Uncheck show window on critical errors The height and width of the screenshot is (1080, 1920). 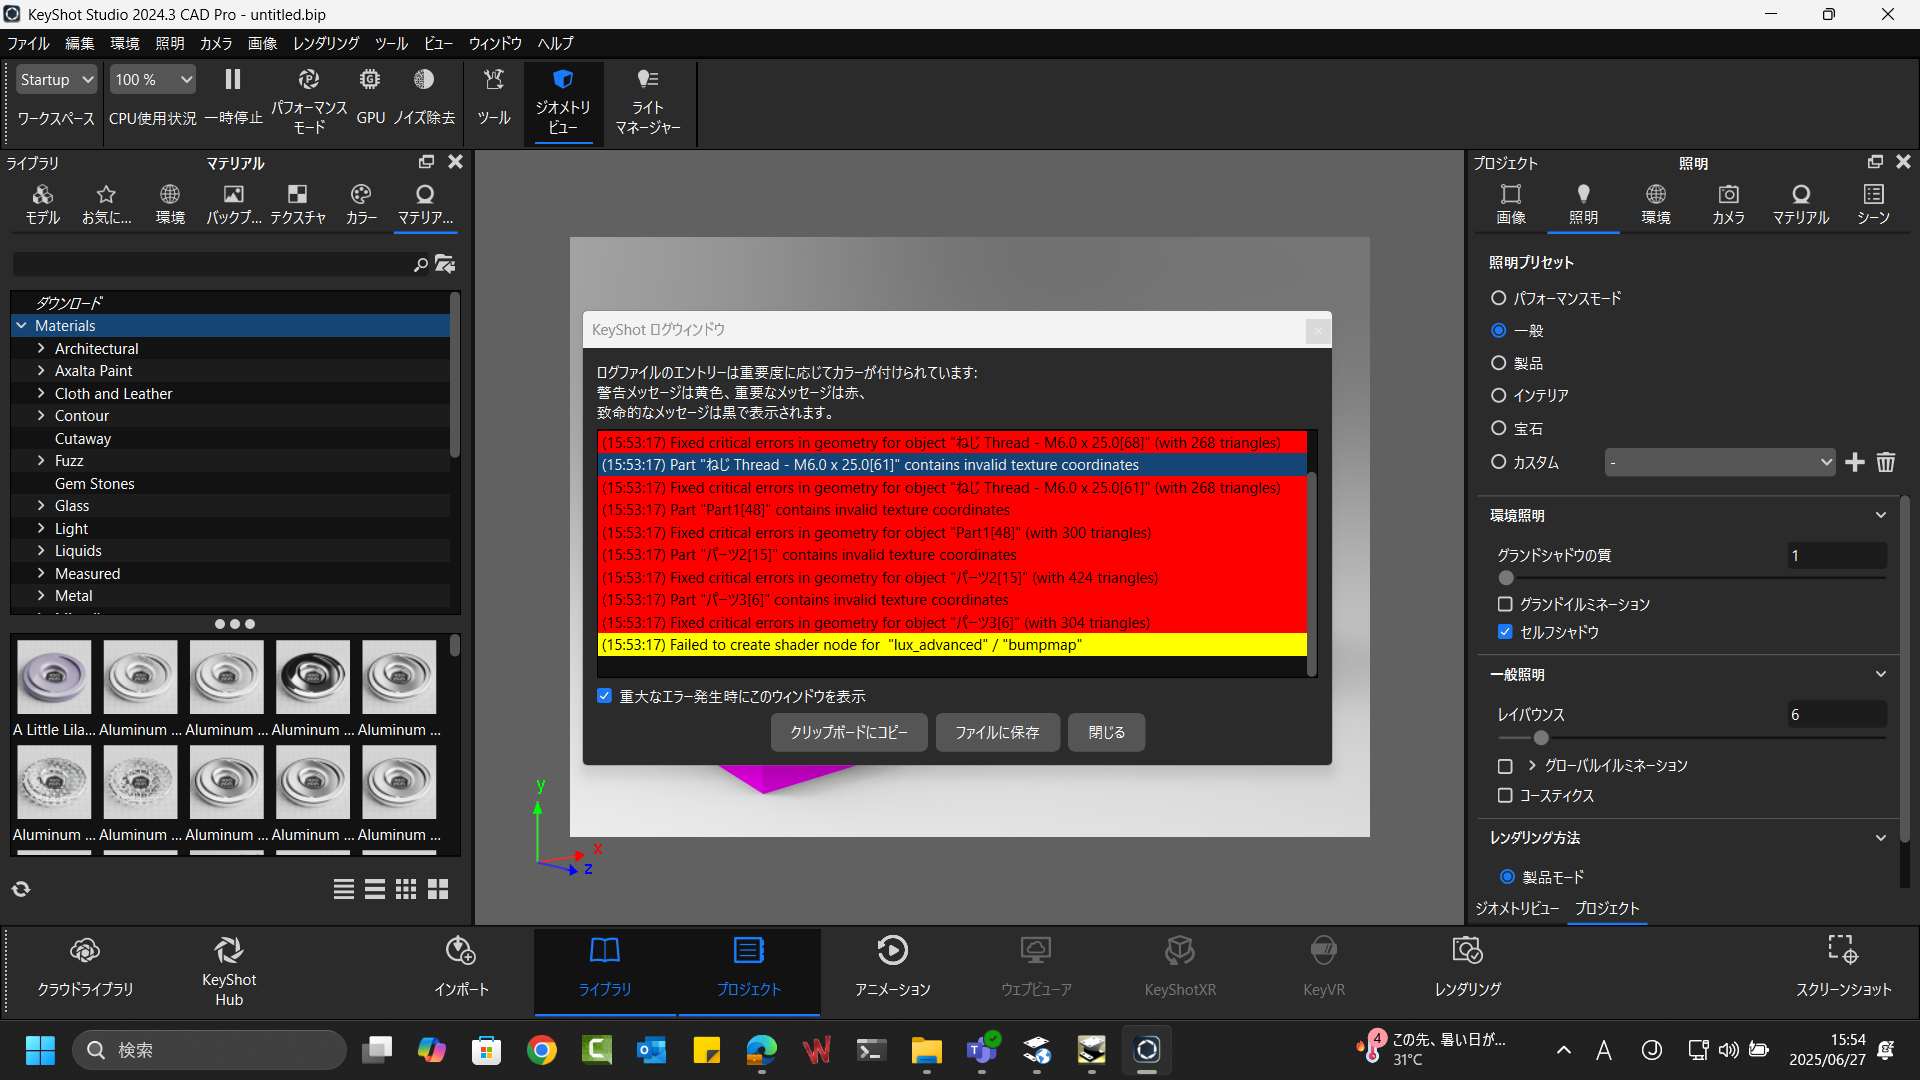click(x=604, y=696)
